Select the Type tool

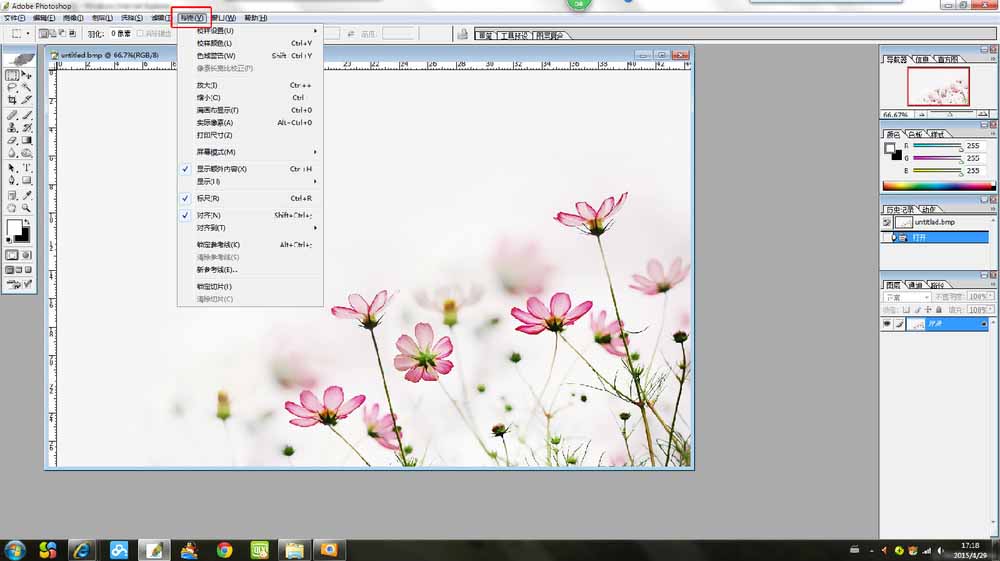coord(26,168)
